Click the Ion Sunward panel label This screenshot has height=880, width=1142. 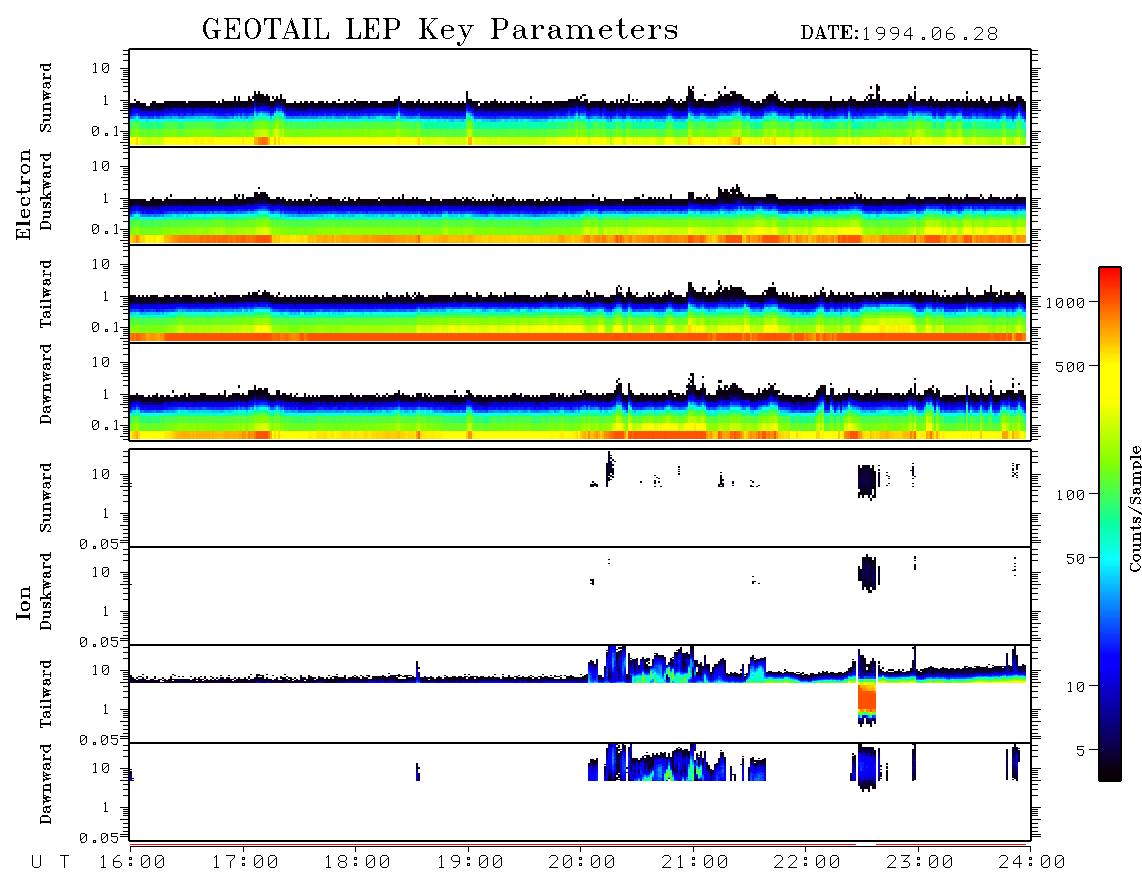point(46,498)
